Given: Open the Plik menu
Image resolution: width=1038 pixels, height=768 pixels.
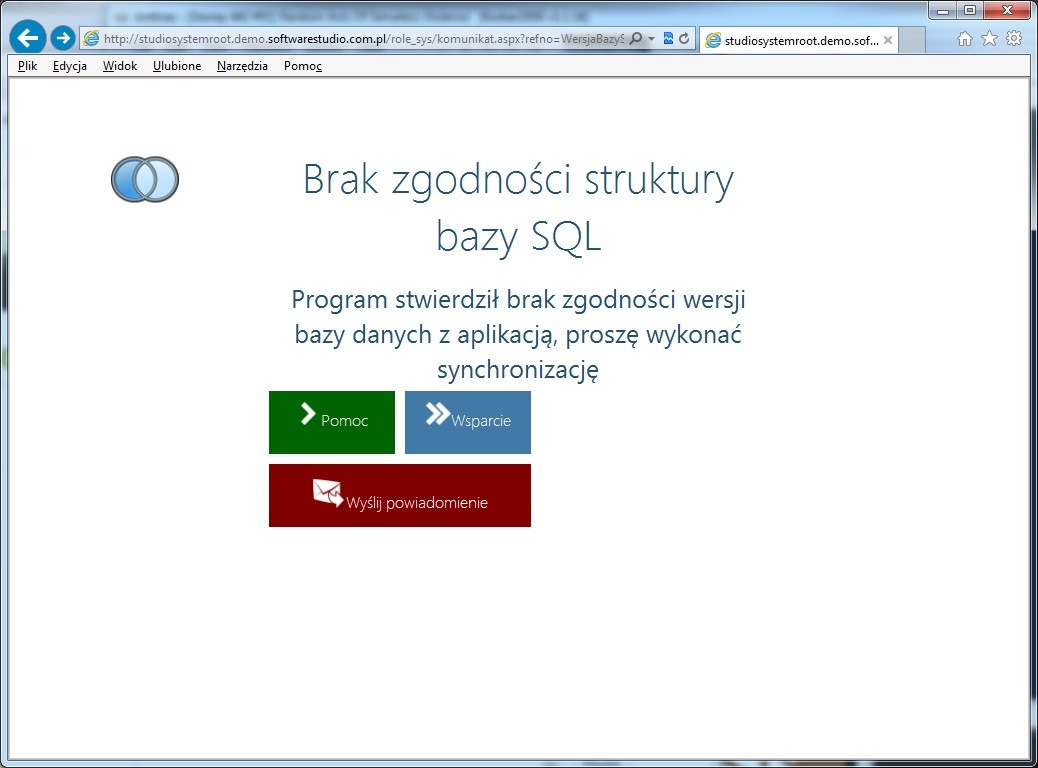Looking at the screenshot, I should pos(28,66).
